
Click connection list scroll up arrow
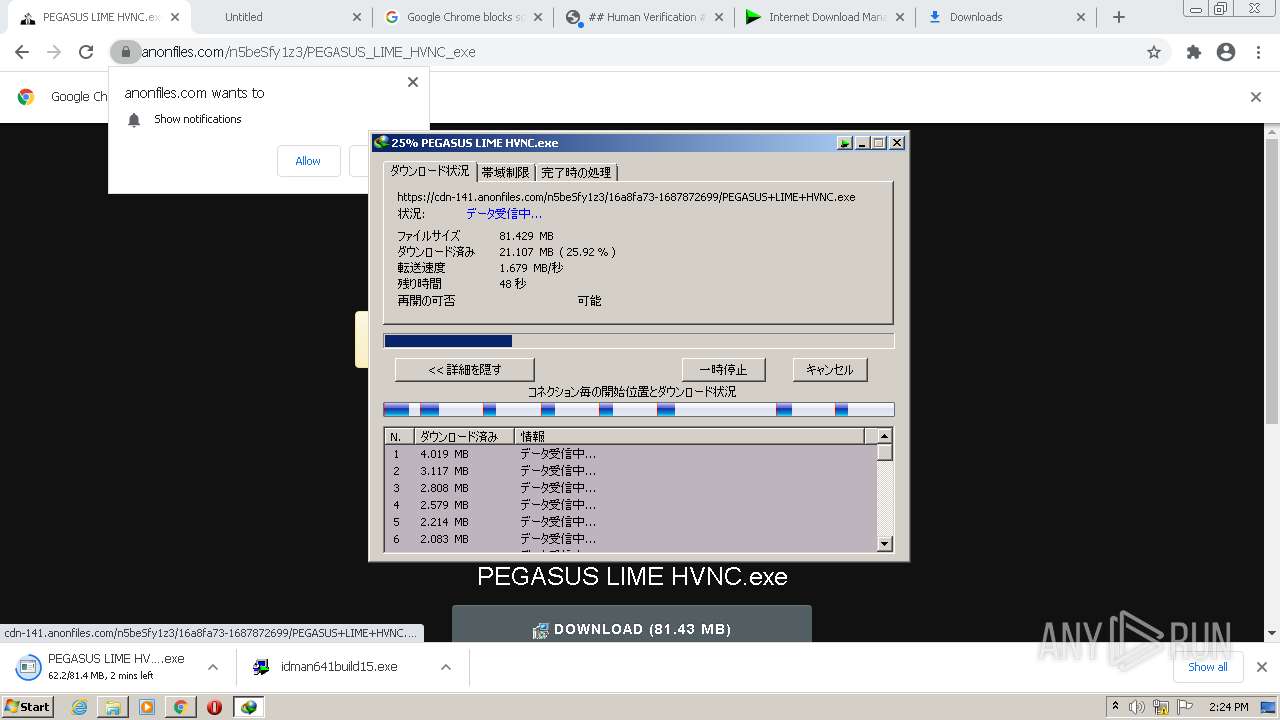click(884, 436)
